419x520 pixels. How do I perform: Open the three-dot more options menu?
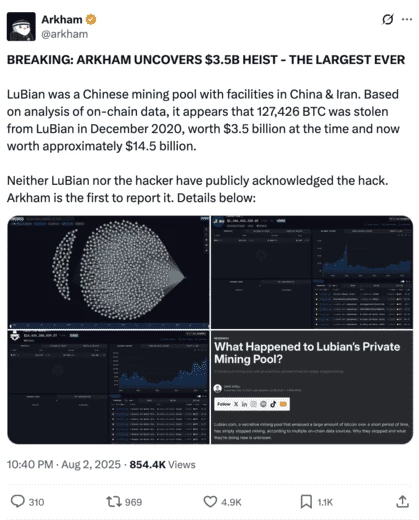coord(407,19)
